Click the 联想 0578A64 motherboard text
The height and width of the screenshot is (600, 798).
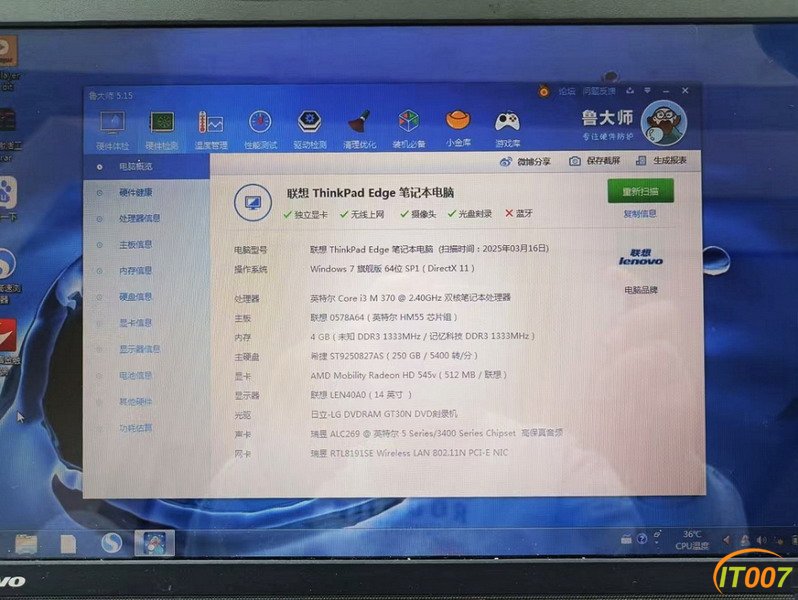(x=384, y=318)
